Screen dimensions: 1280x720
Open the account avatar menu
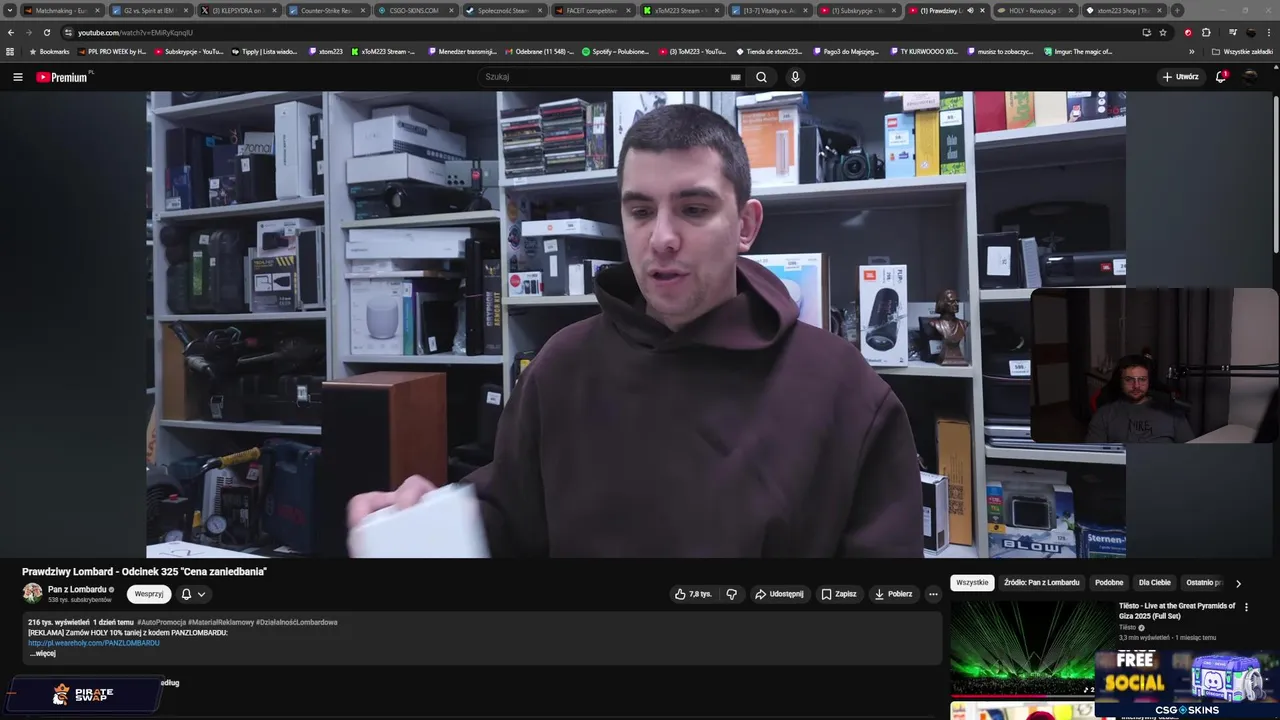point(1251,77)
